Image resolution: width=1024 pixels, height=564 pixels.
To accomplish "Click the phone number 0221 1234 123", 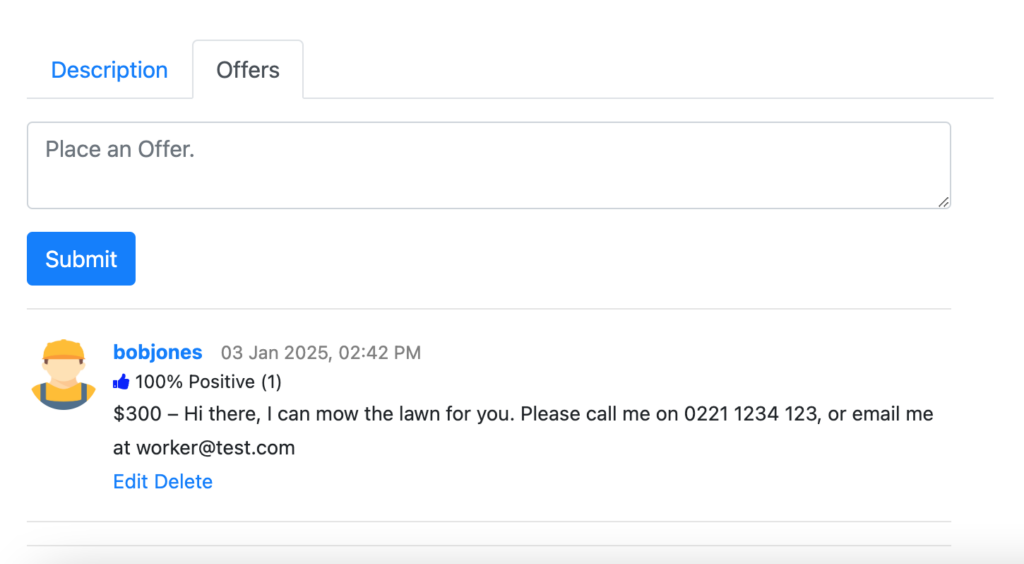I will click(750, 414).
